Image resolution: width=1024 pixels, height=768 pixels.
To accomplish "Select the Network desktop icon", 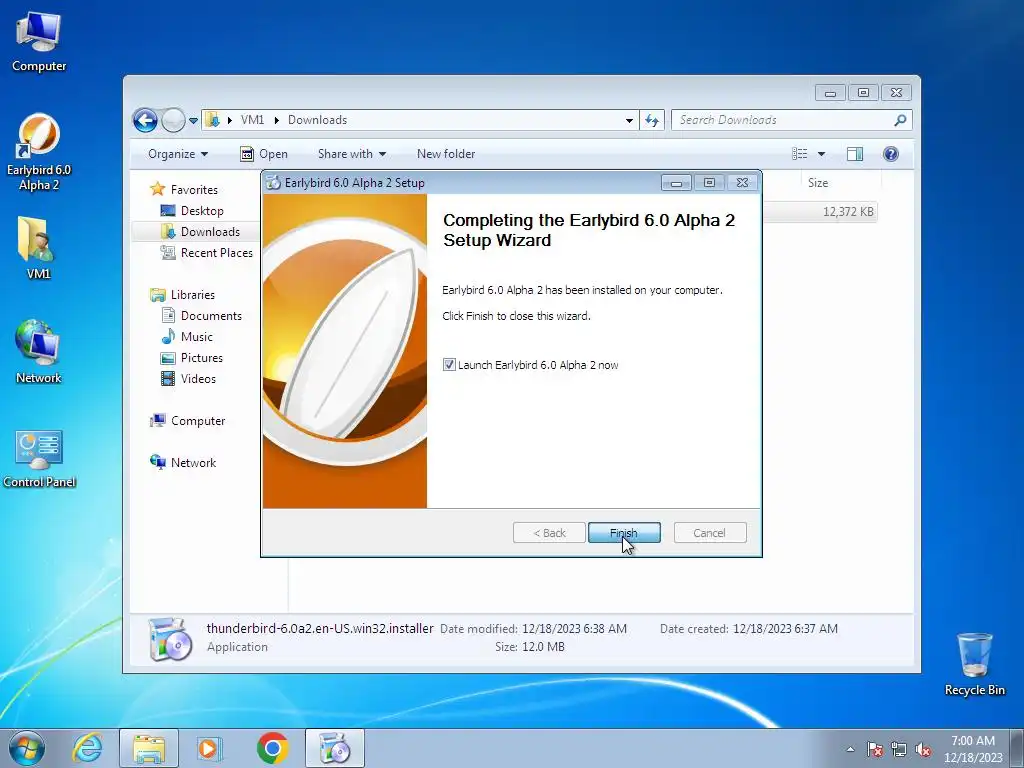I will pyautogui.click(x=39, y=351).
